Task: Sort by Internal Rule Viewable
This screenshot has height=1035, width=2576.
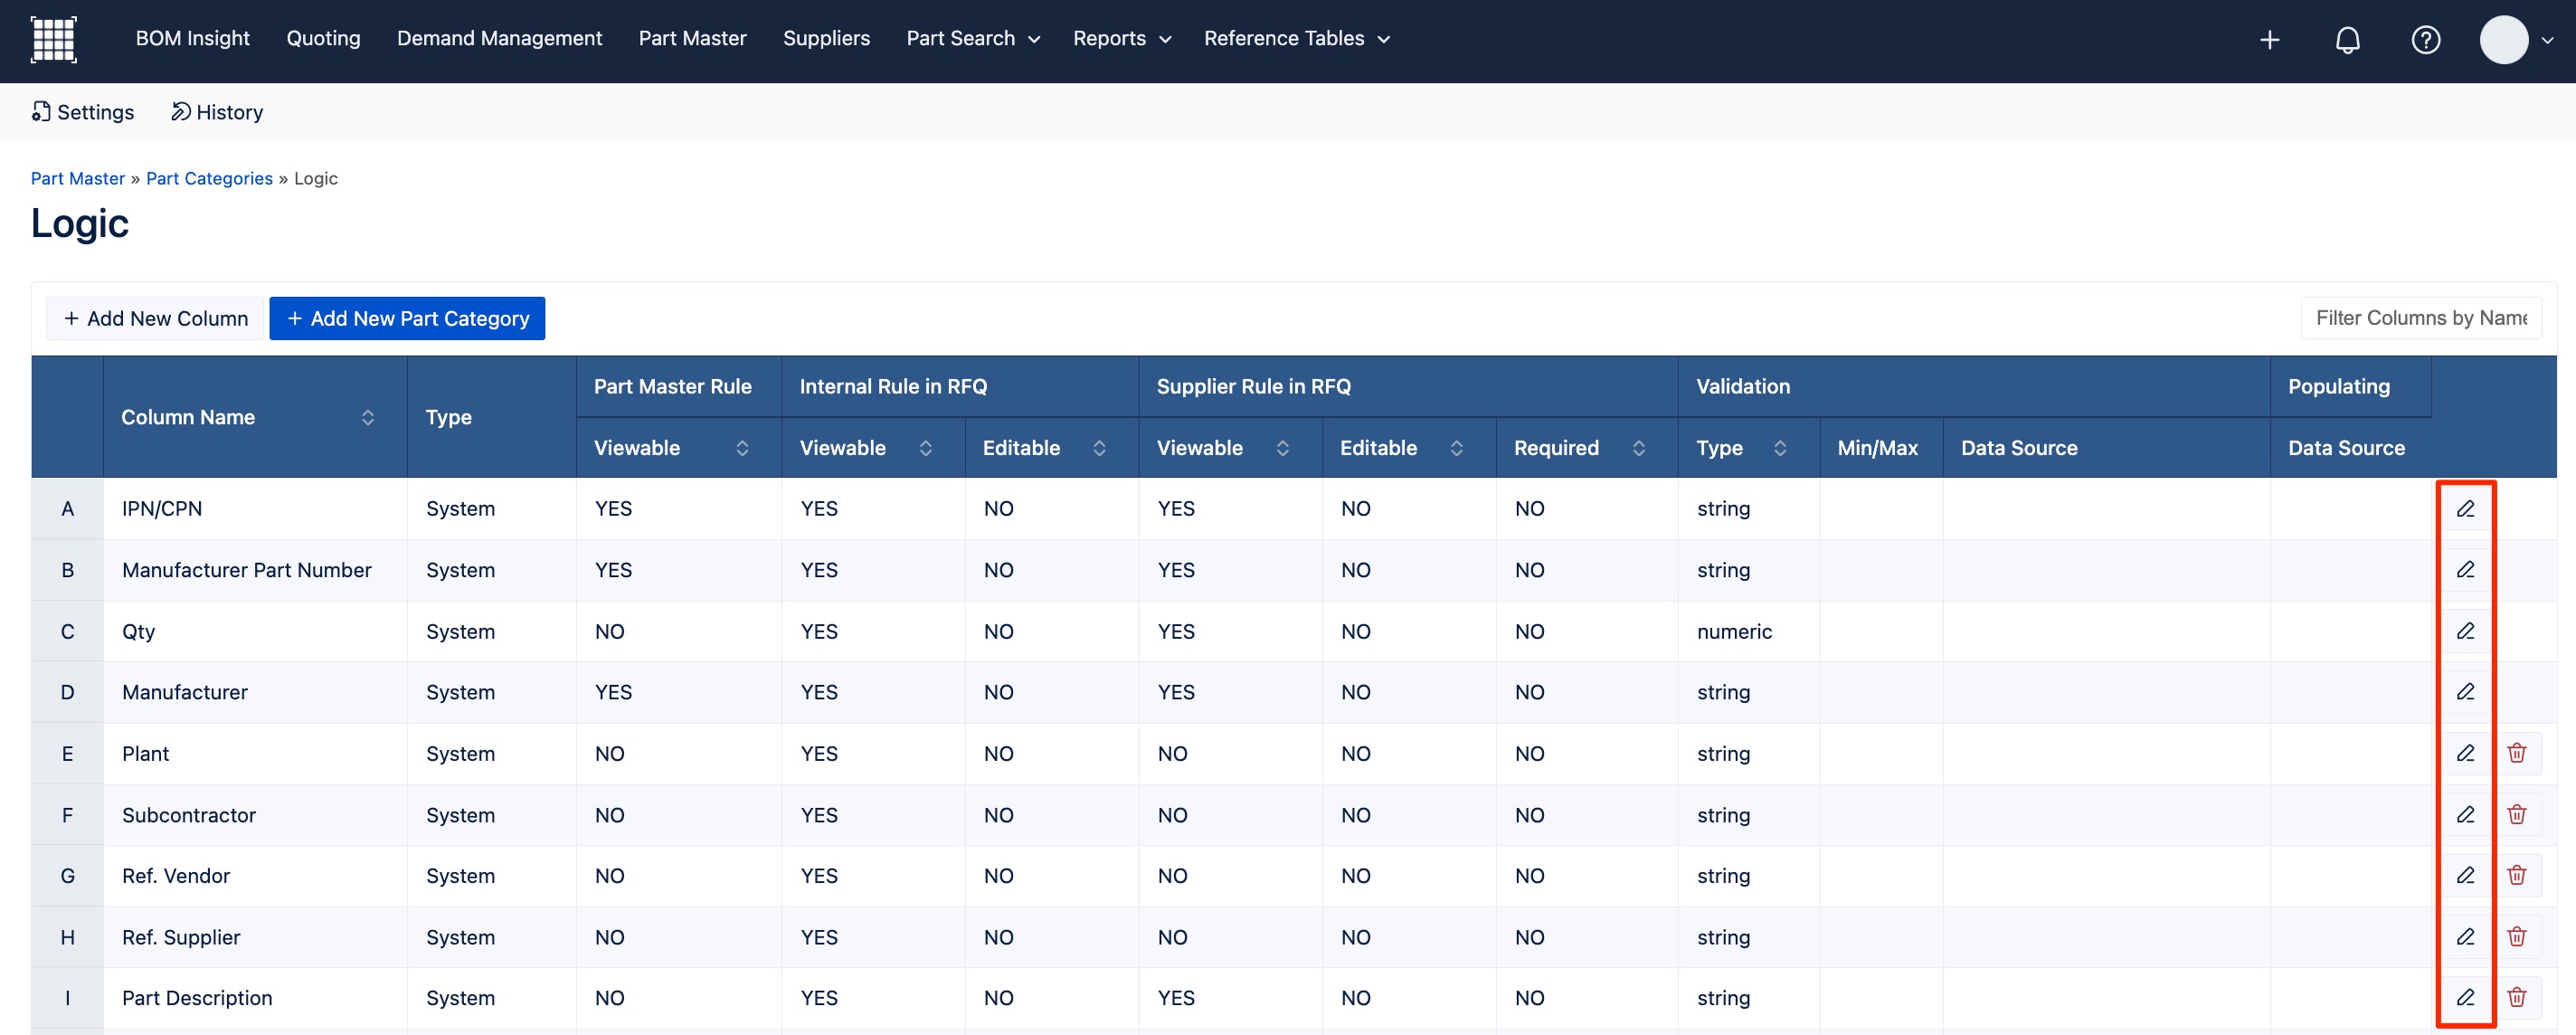Action: tap(925, 448)
